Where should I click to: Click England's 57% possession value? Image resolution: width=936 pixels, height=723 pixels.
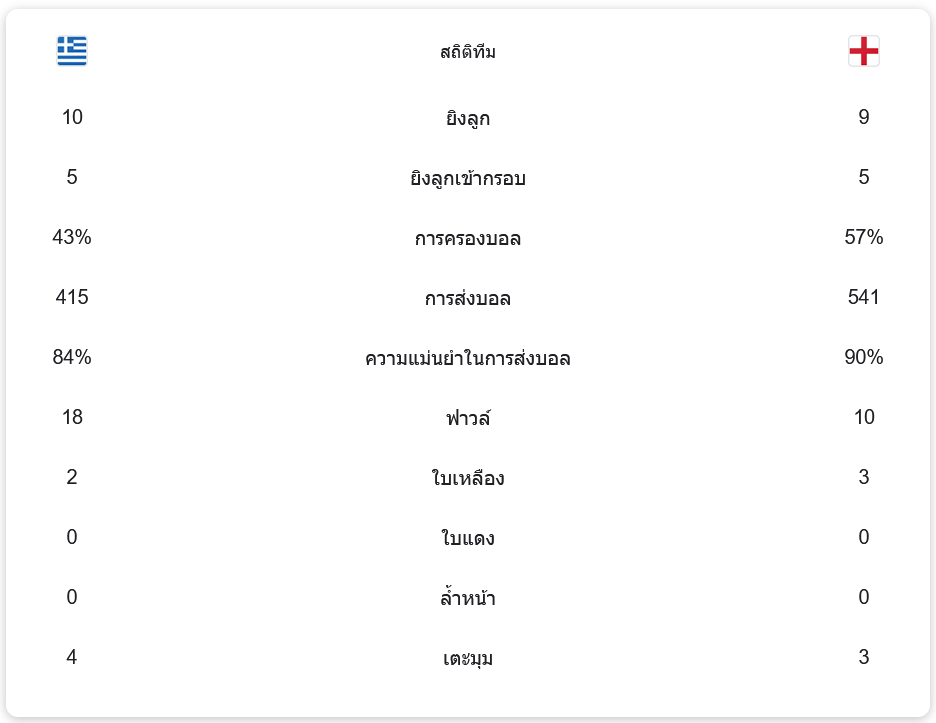[864, 237]
